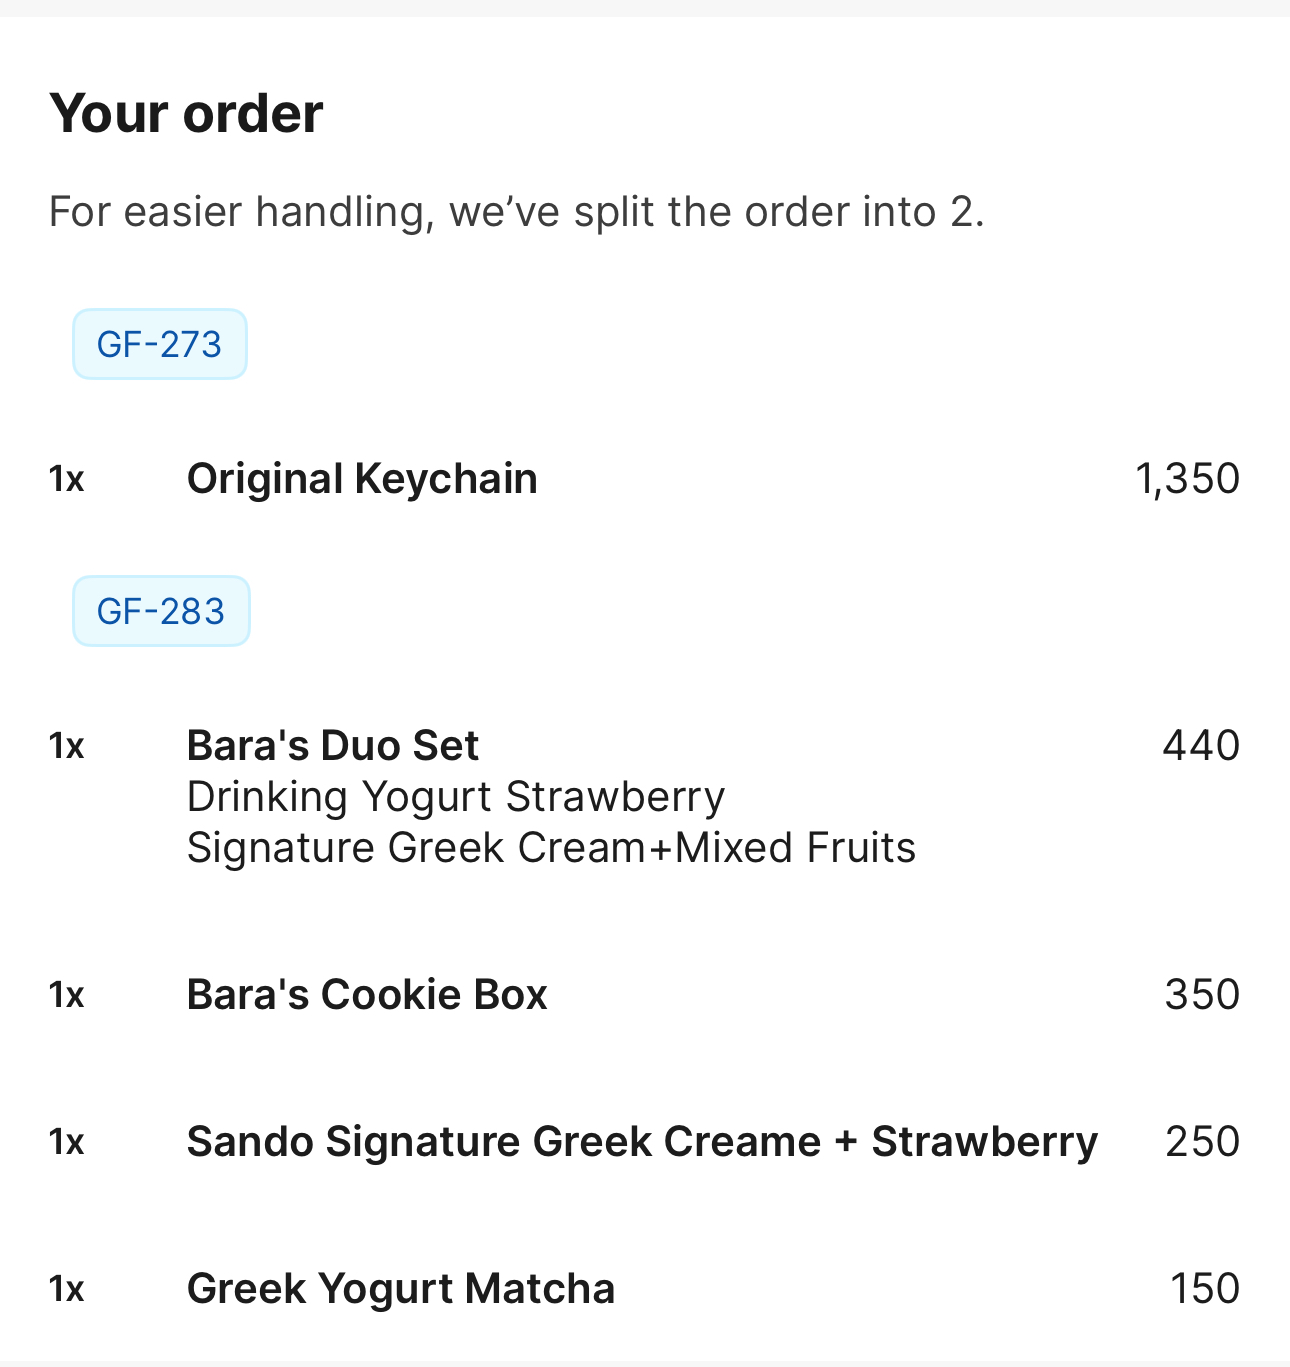Viewport: 1290px width, 1367px height.
Task: Click the Bara's Duo Set quantity 1x
Action: point(66,746)
